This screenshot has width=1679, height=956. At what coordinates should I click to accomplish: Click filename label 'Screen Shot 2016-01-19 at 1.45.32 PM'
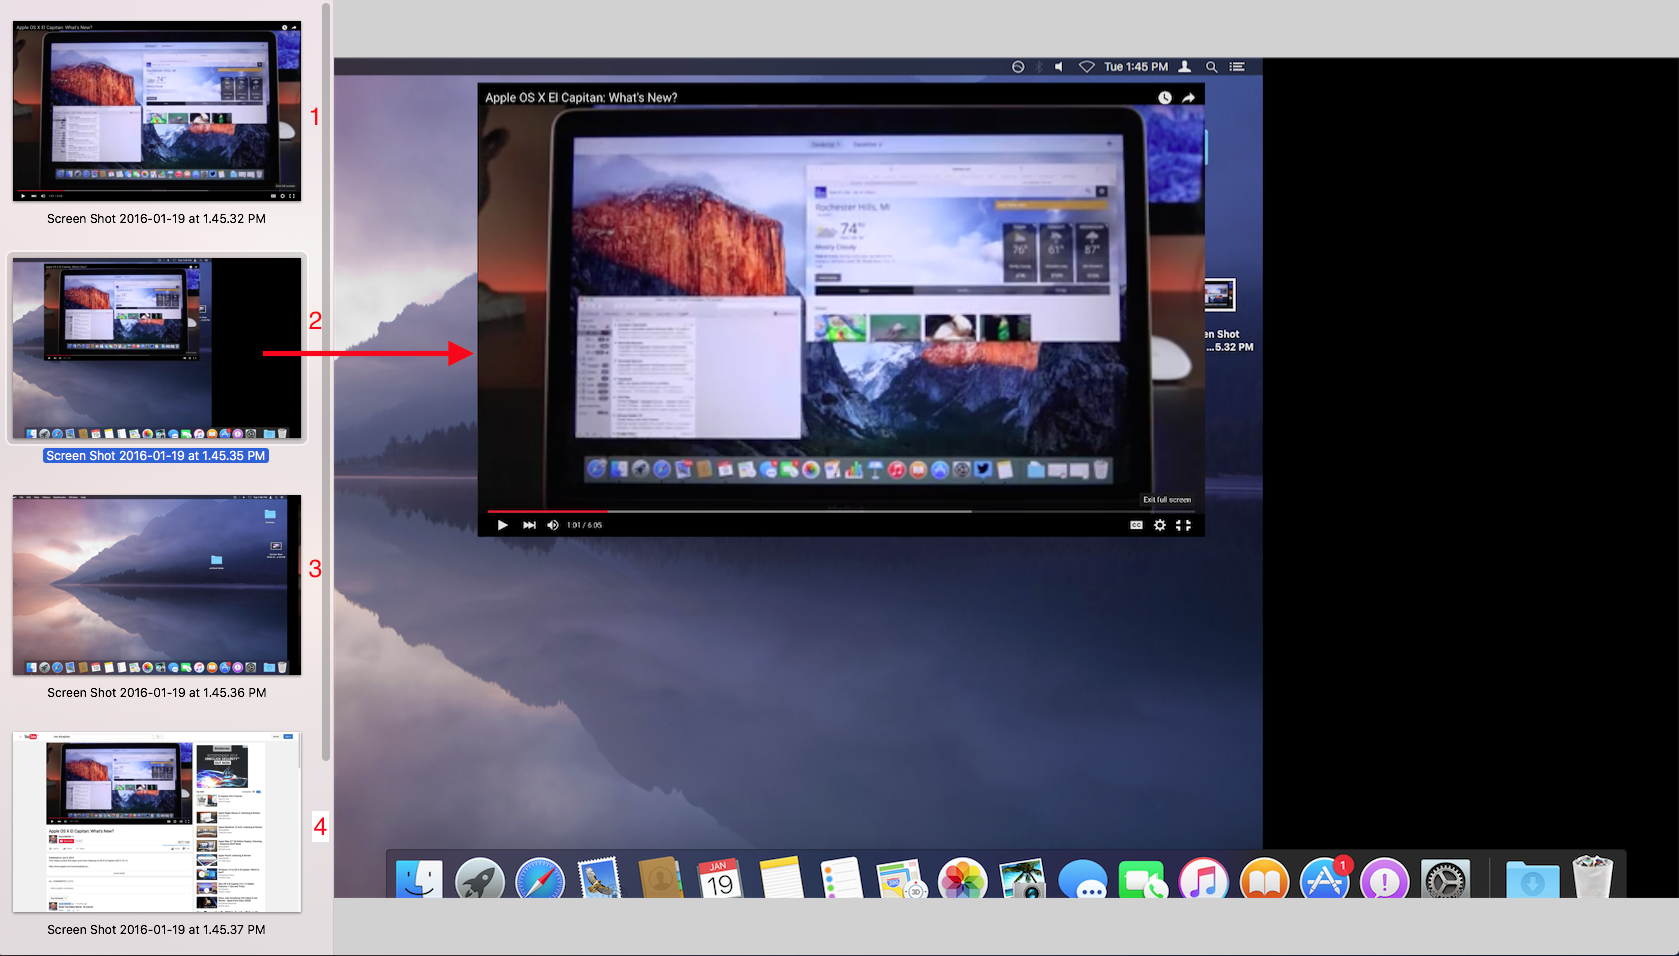pos(157,219)
